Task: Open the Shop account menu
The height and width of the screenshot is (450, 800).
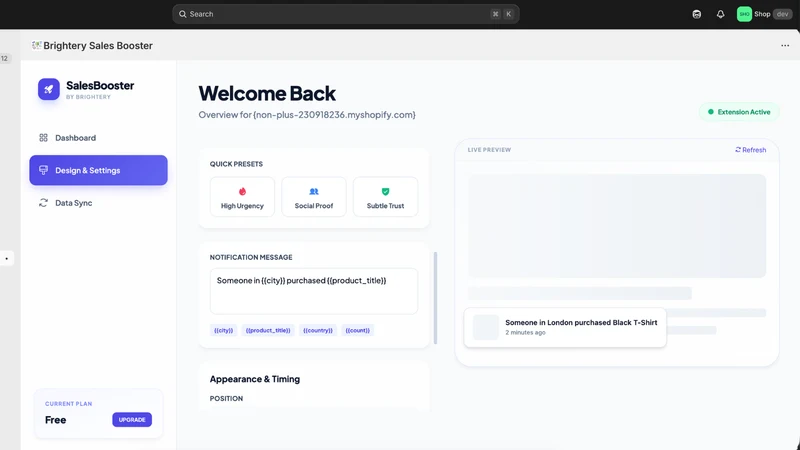Action: coord(764,14)
